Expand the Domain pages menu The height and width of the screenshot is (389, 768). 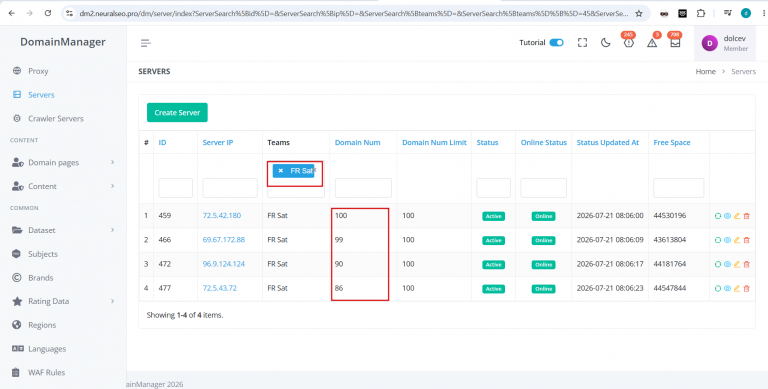(63, 163)
